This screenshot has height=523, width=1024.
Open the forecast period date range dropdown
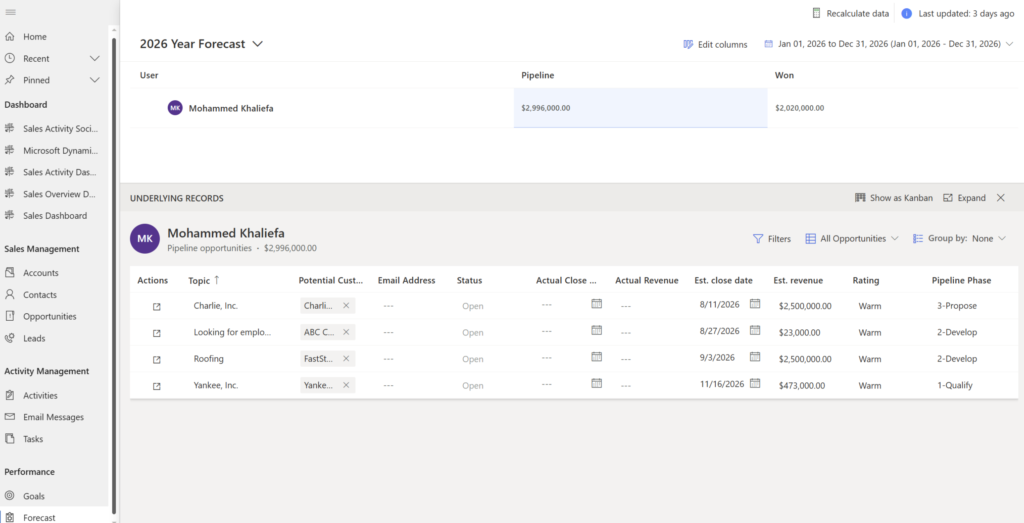pyautogui.click(x=889, y=44)
